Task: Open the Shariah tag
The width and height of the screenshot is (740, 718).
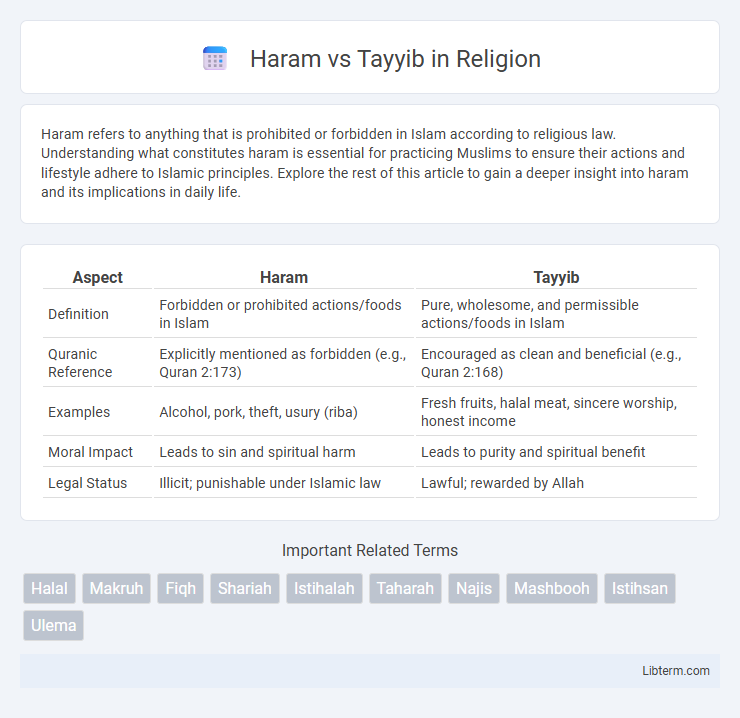Action: click(245, 588)
